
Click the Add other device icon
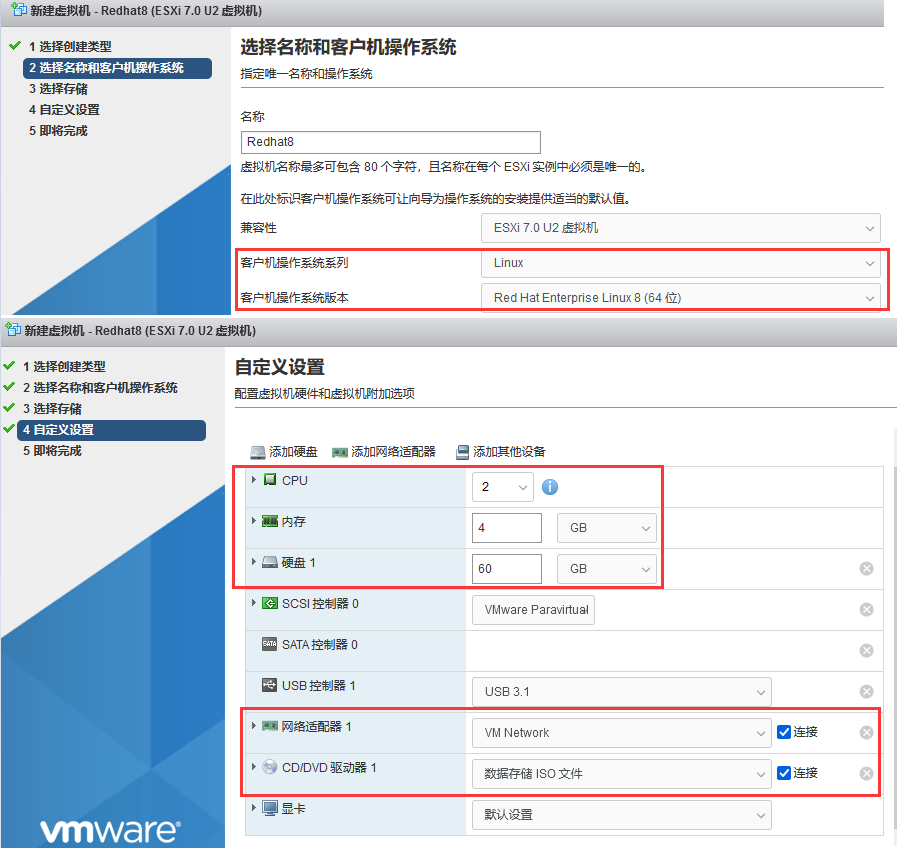[462, 453]
